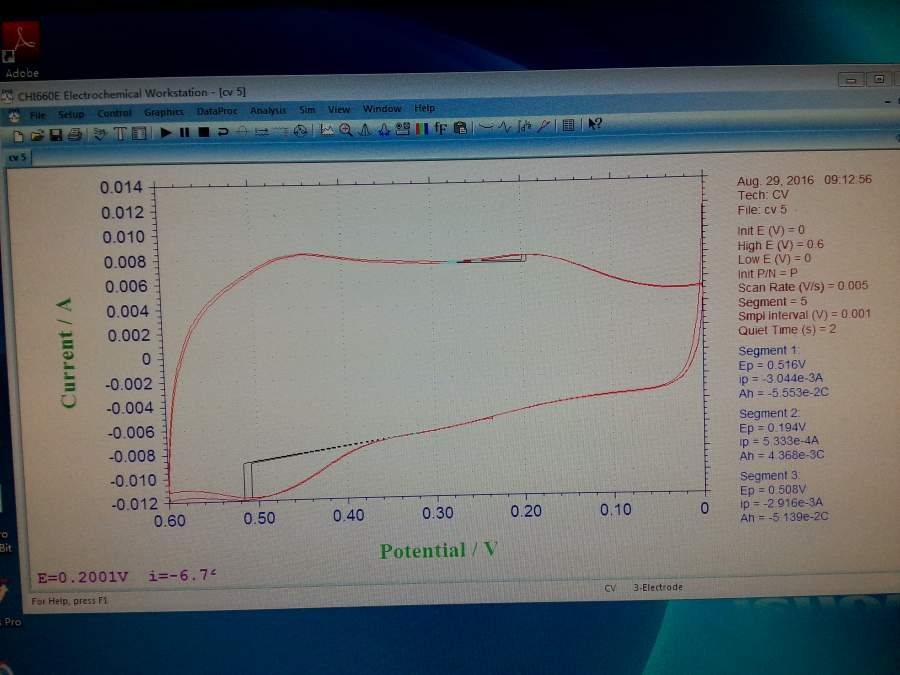Screen dimensions: 900x675
Task: Click the T parameters toolbar icon
Action: coord(119,134)
